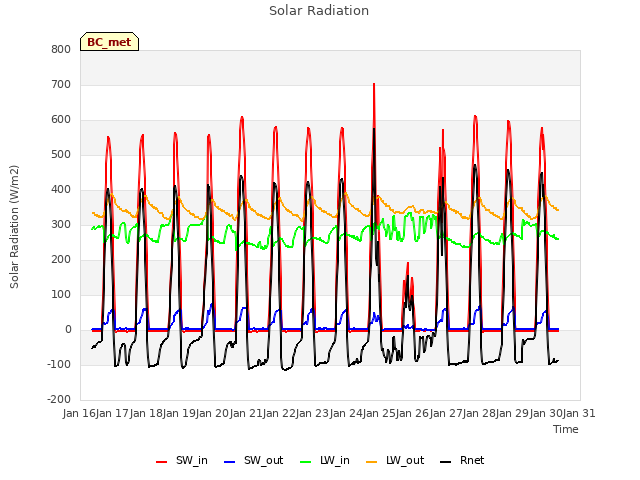Click the Jan 30 x-axis date label
640x480 pixels.
(546, 413)
